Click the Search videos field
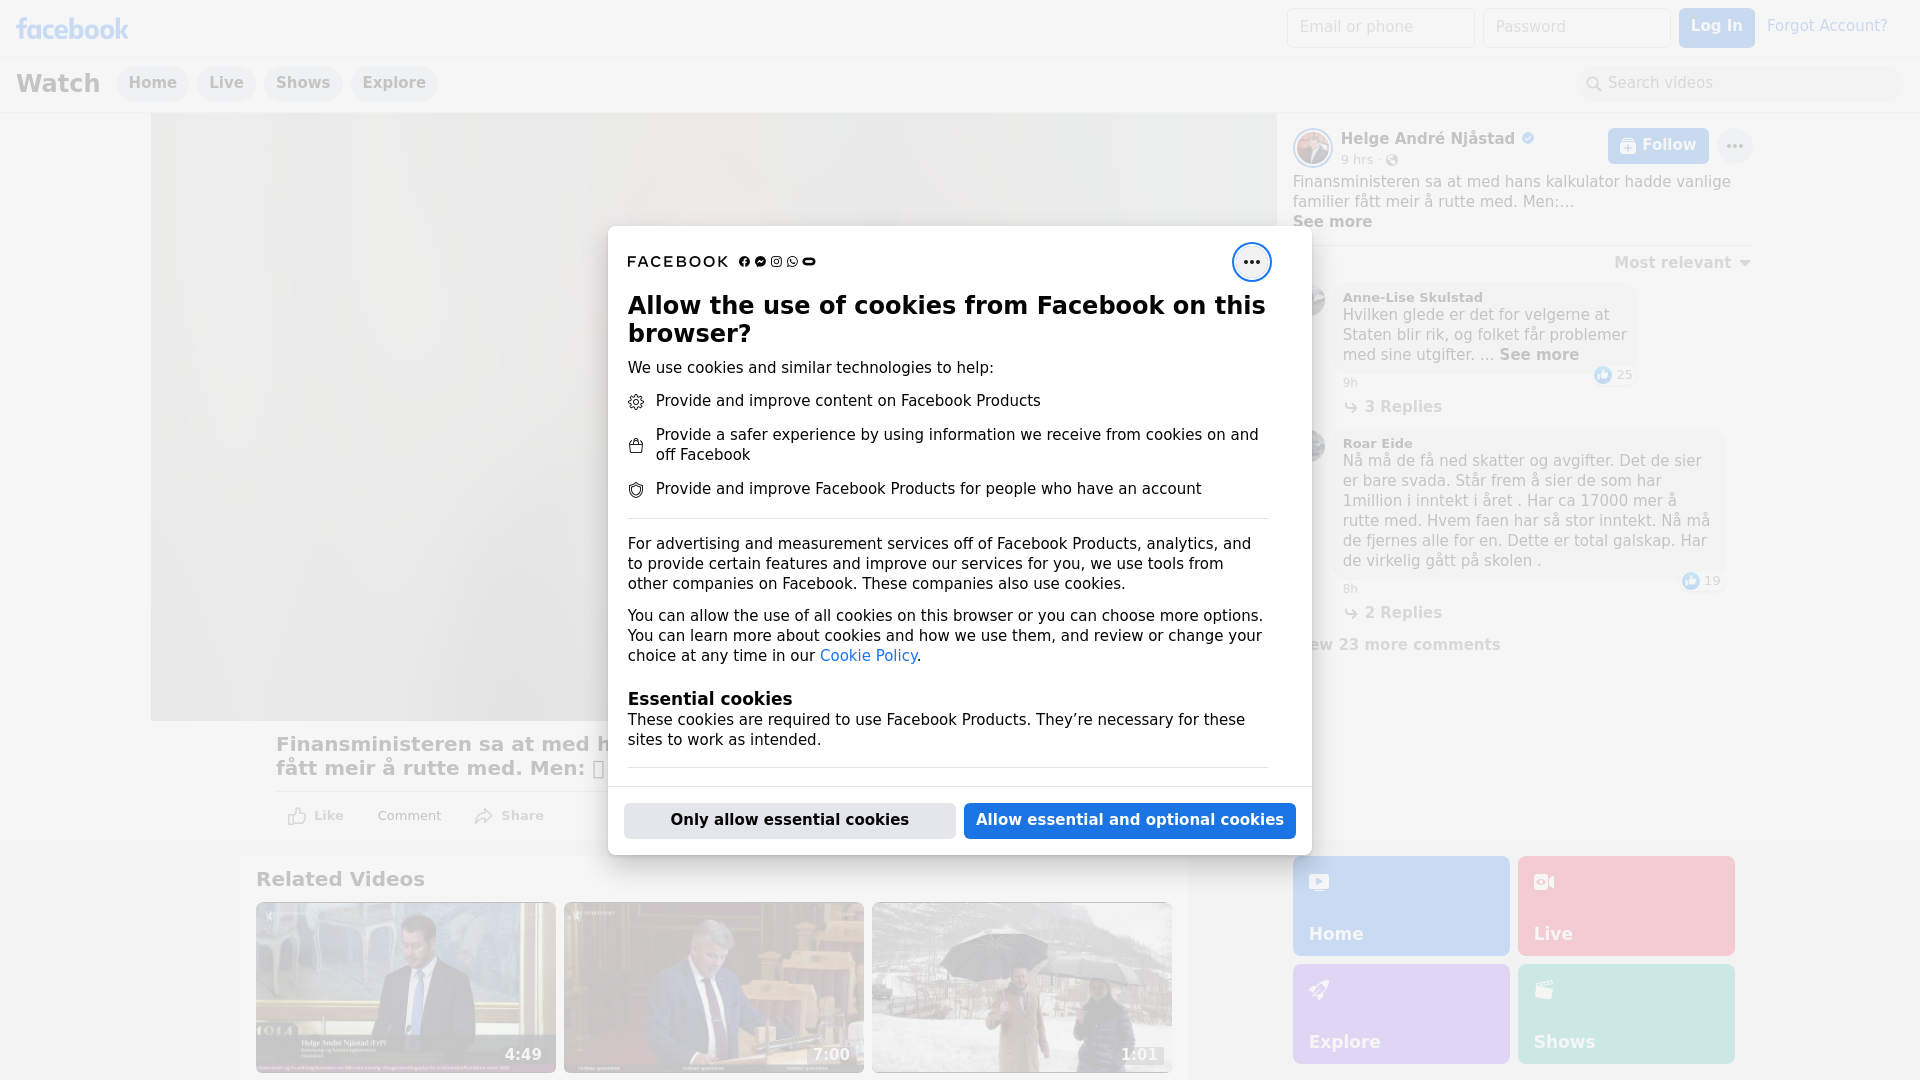 pyautogui.click(x=1740, y=84)
